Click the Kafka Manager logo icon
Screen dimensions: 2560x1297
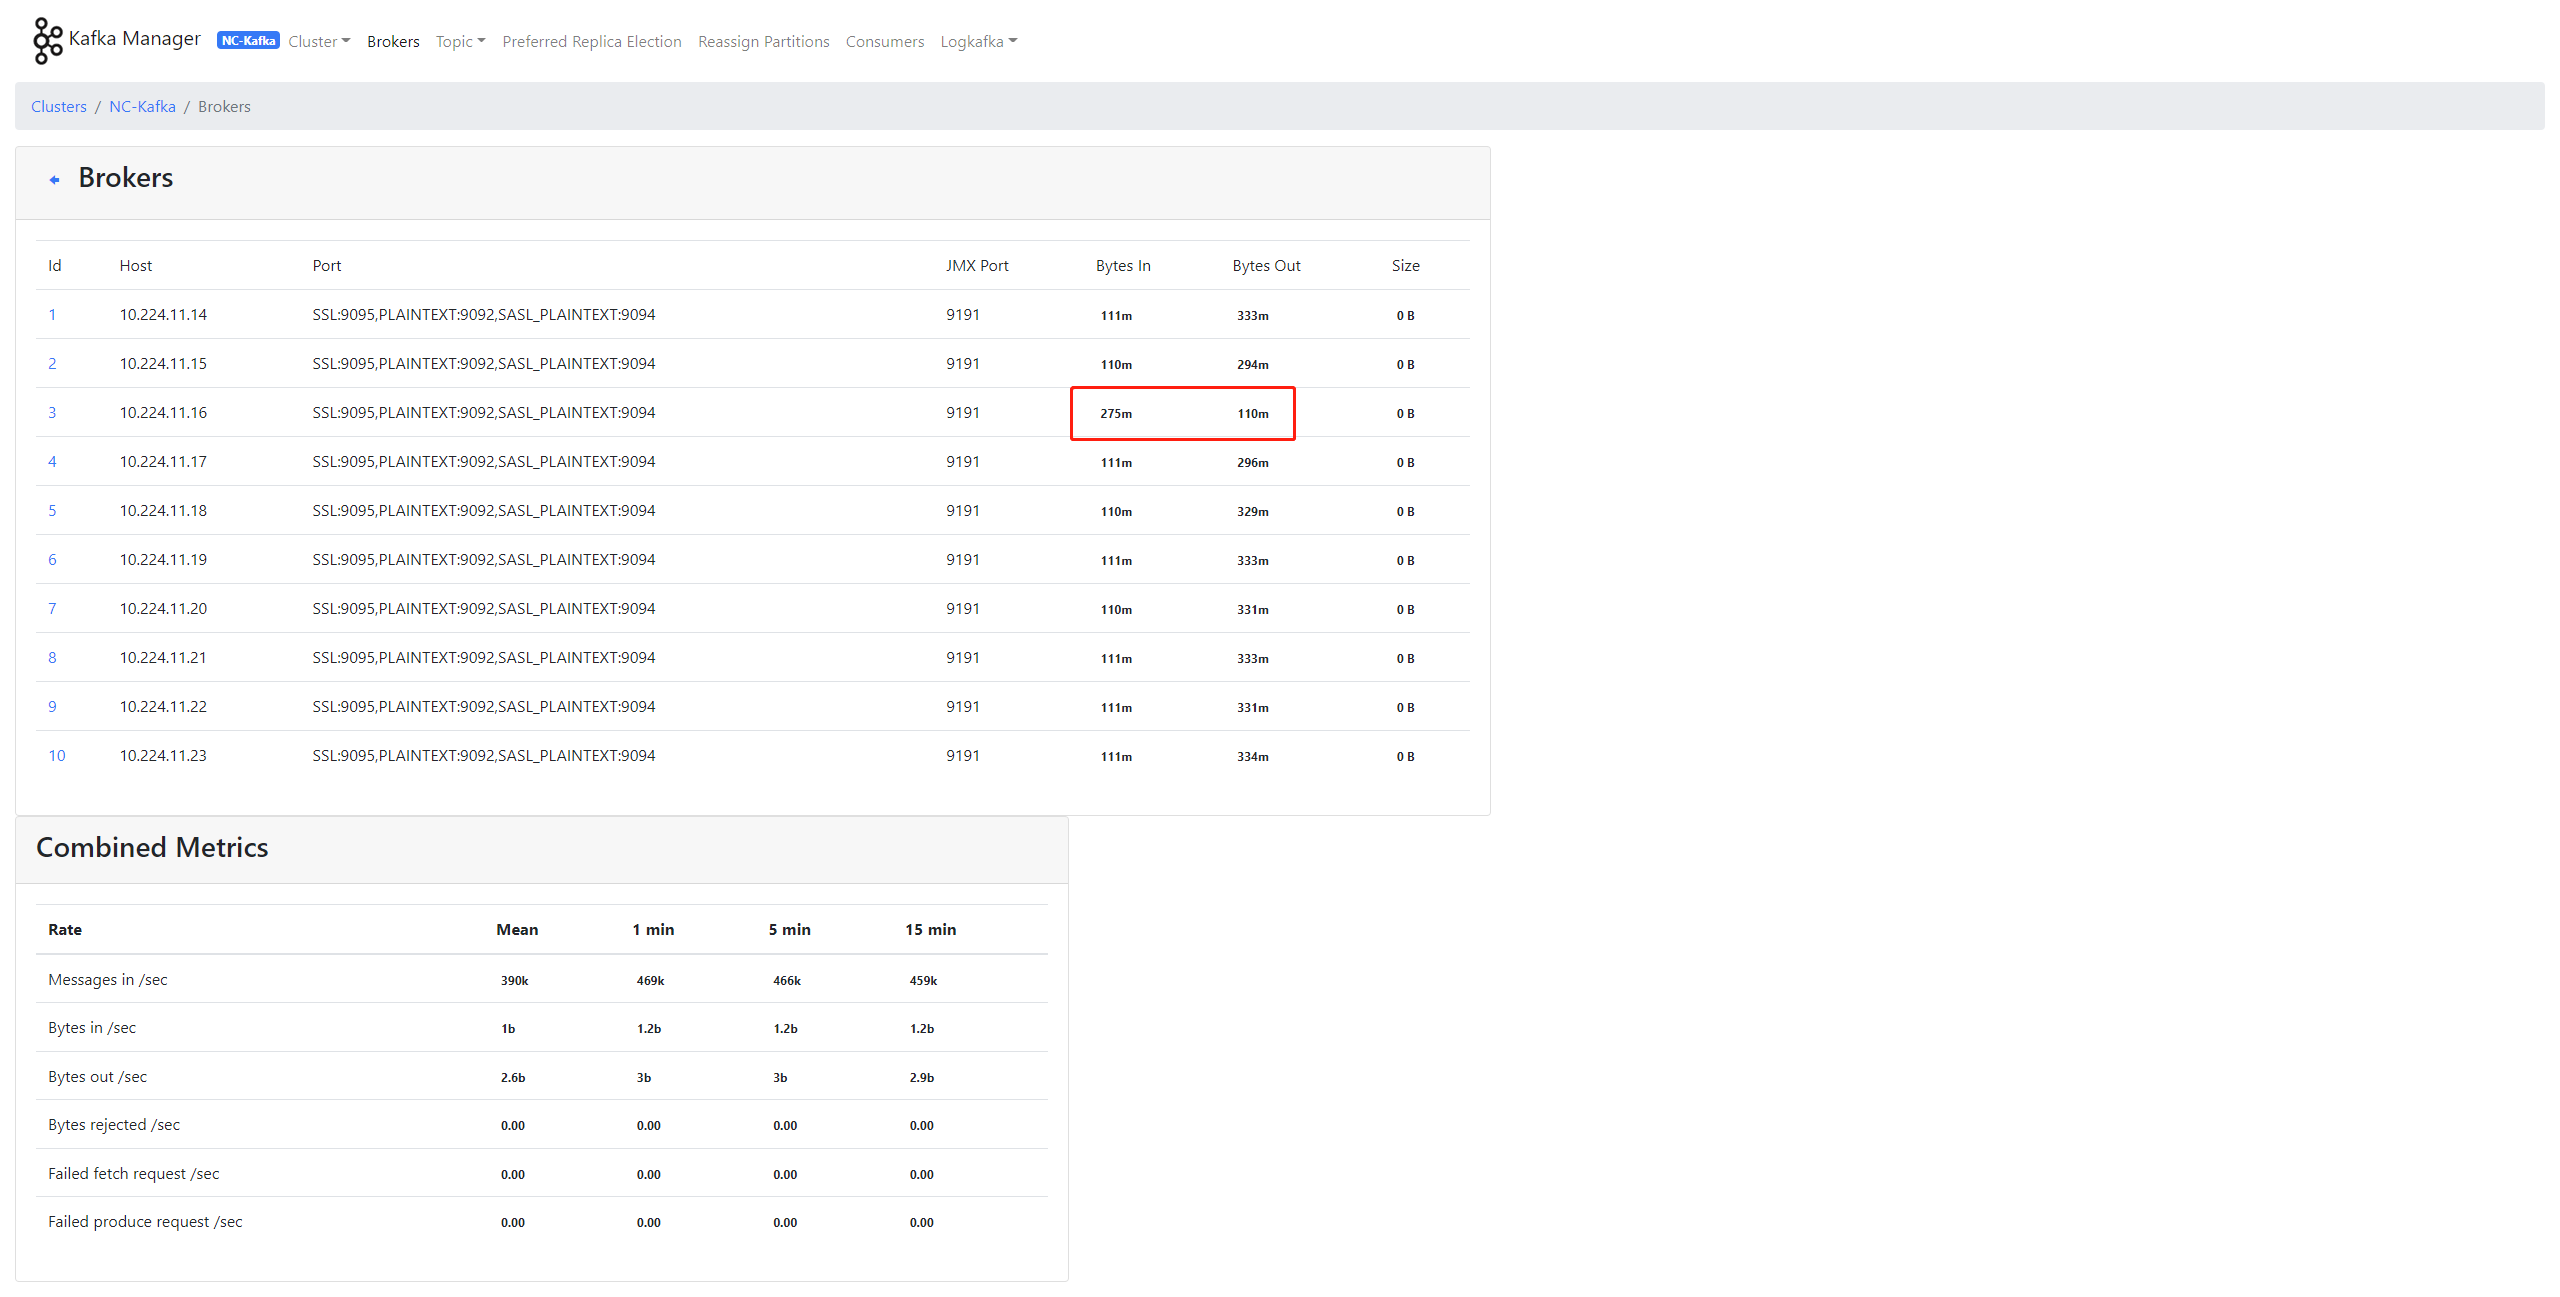(47, 41)
